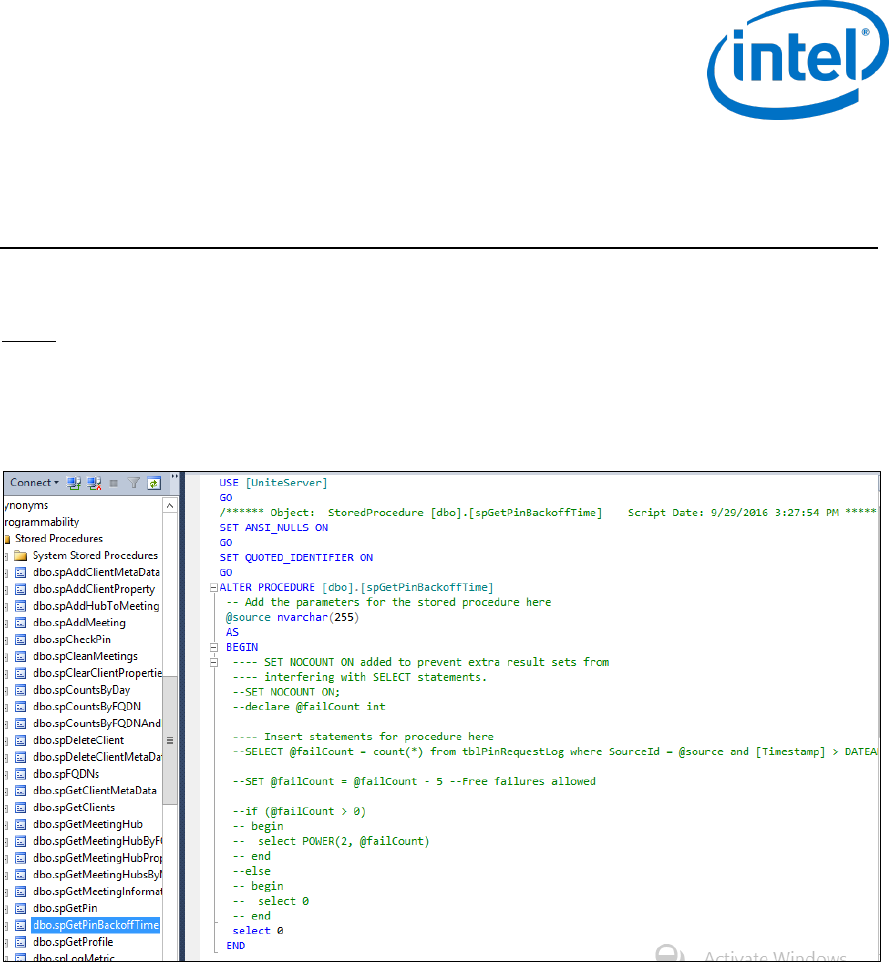Click the Connect Object Explorer icon
The image size is (889, 962).
tap(74, 483)
